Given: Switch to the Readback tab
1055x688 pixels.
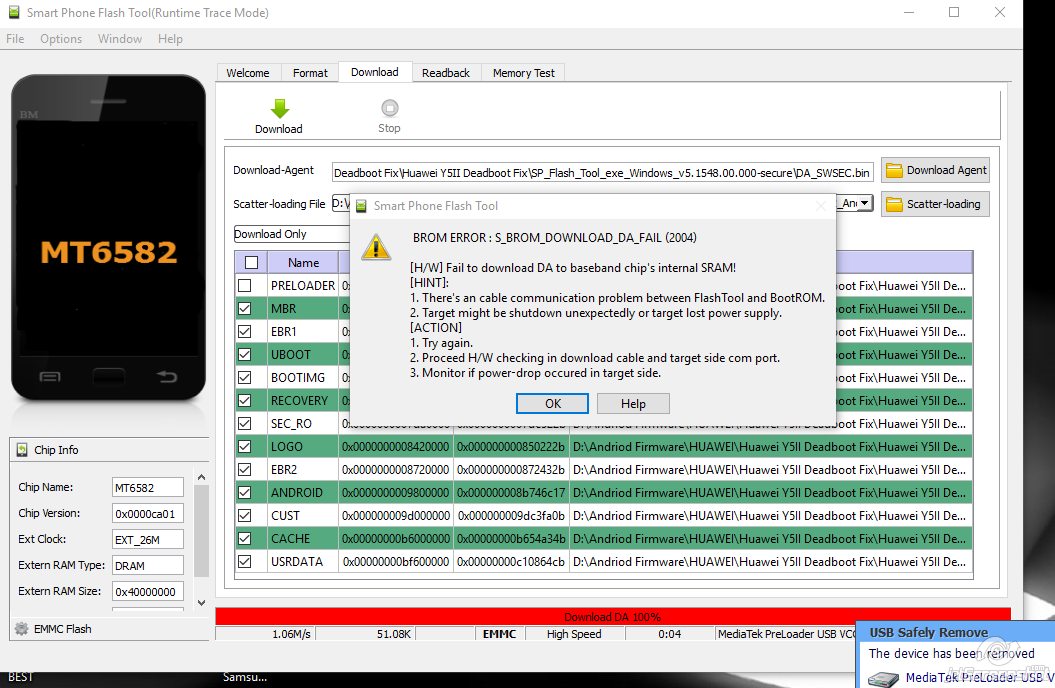Looking at the screenshot, I should [445, 73].
